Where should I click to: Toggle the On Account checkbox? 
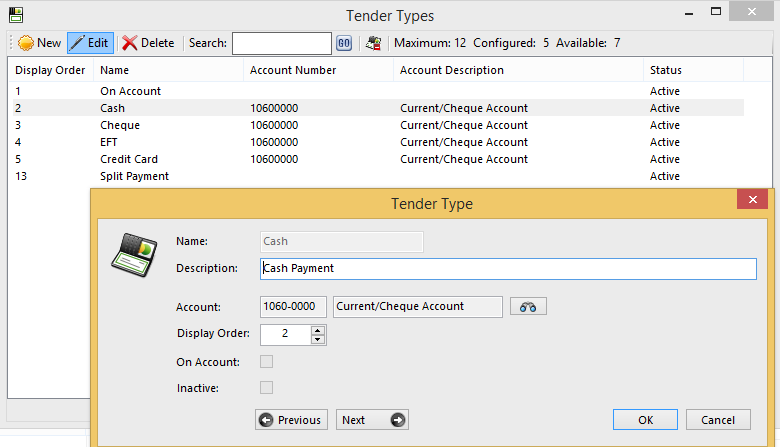pyautogui.click(x=266, y=362)
